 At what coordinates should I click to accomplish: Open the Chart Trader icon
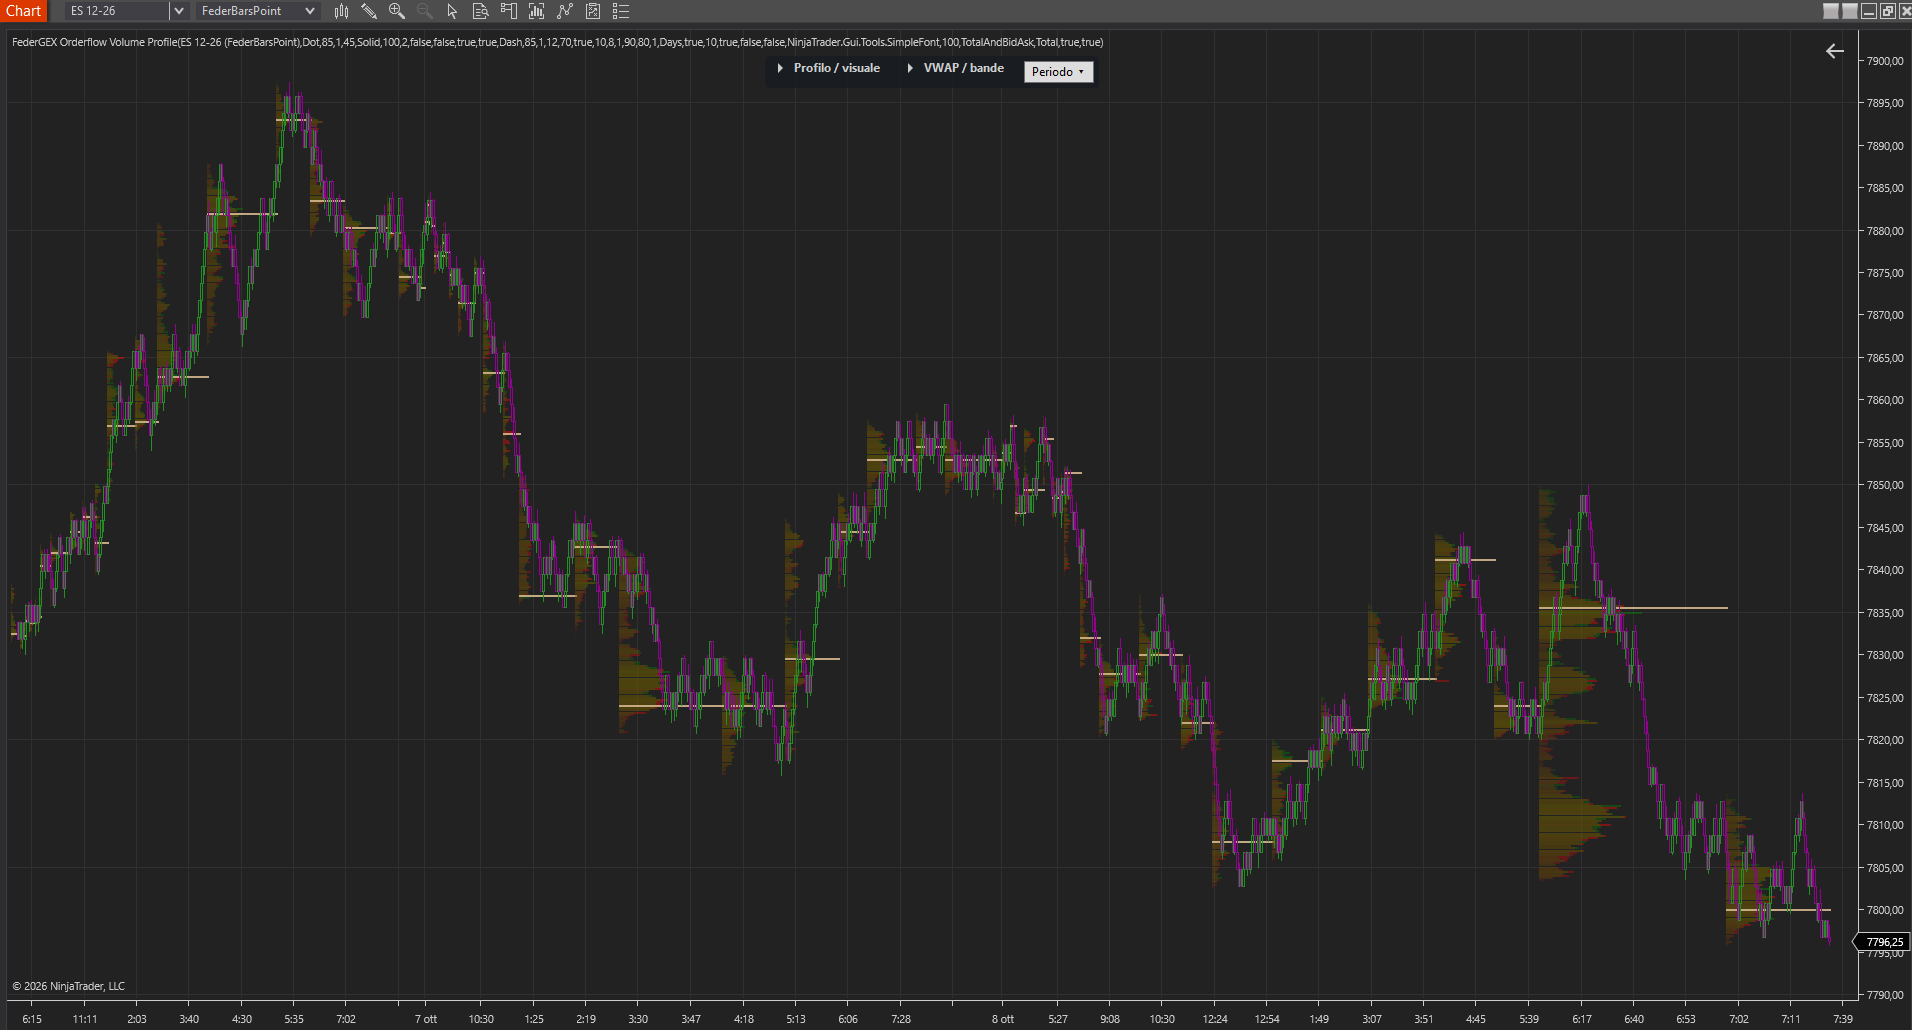point(508,11)
